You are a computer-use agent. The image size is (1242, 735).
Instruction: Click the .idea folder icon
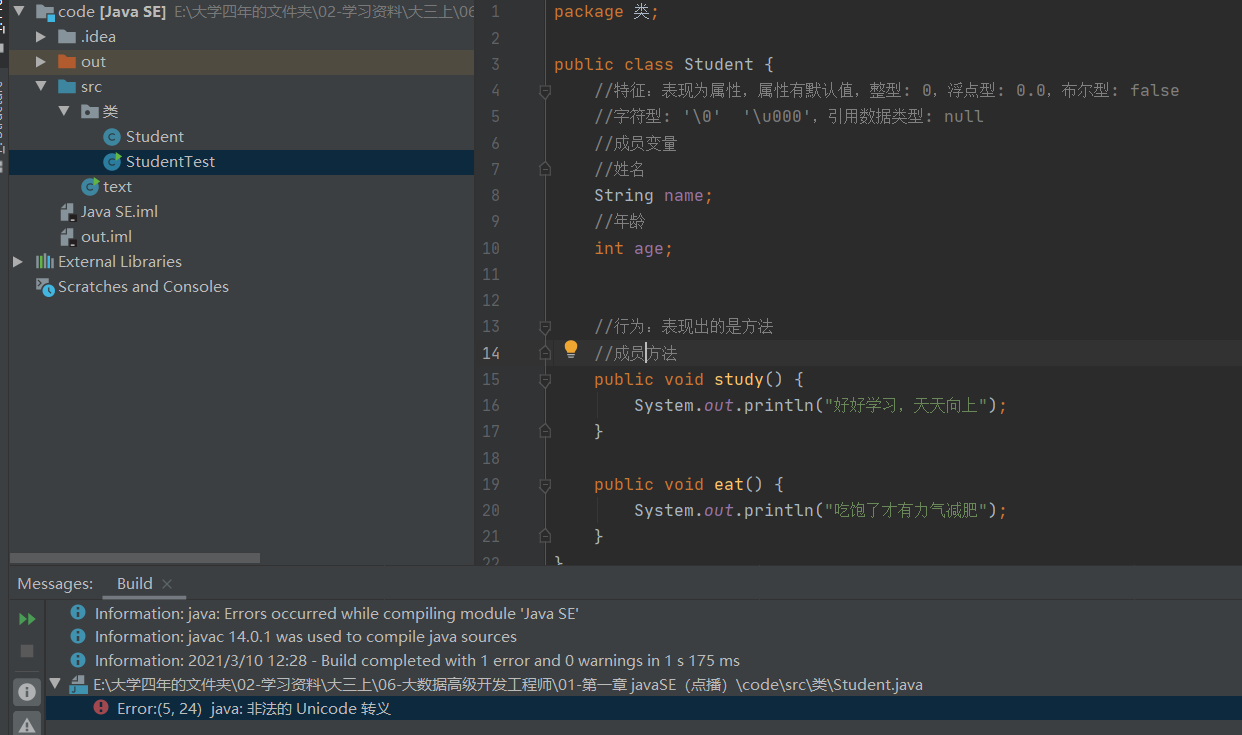coord(67,37)
